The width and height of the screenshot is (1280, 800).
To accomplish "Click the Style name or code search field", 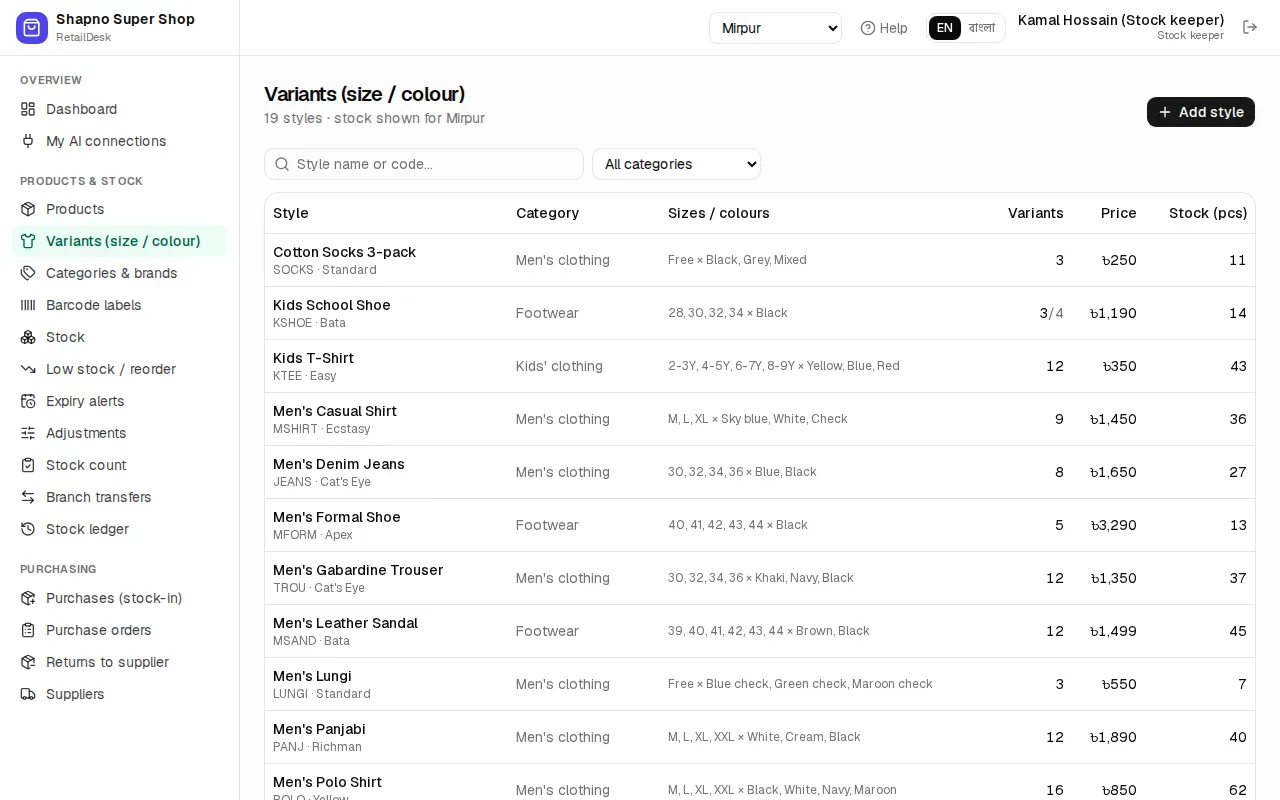I will pos(424,164).
